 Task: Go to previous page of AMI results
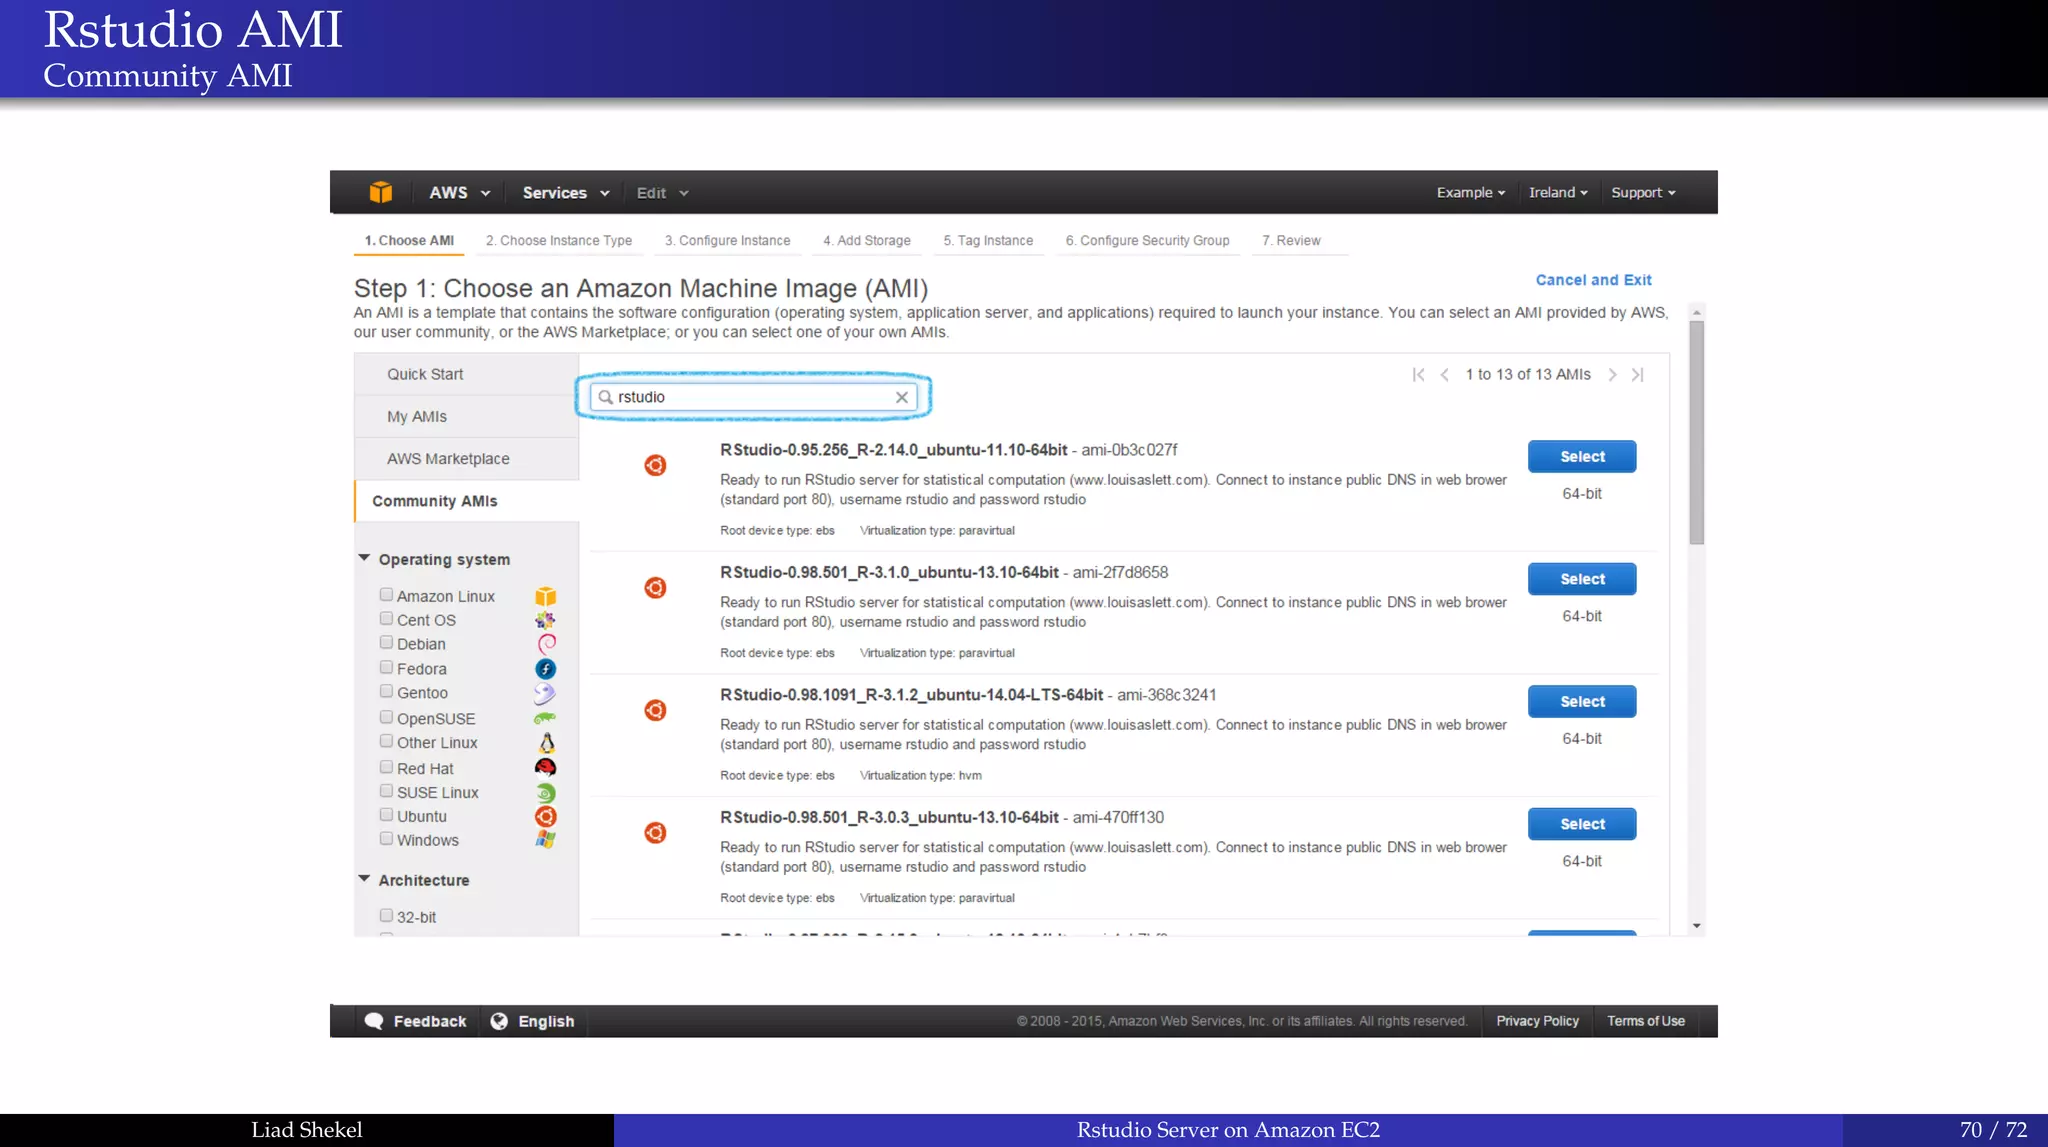click(1444, 375)
